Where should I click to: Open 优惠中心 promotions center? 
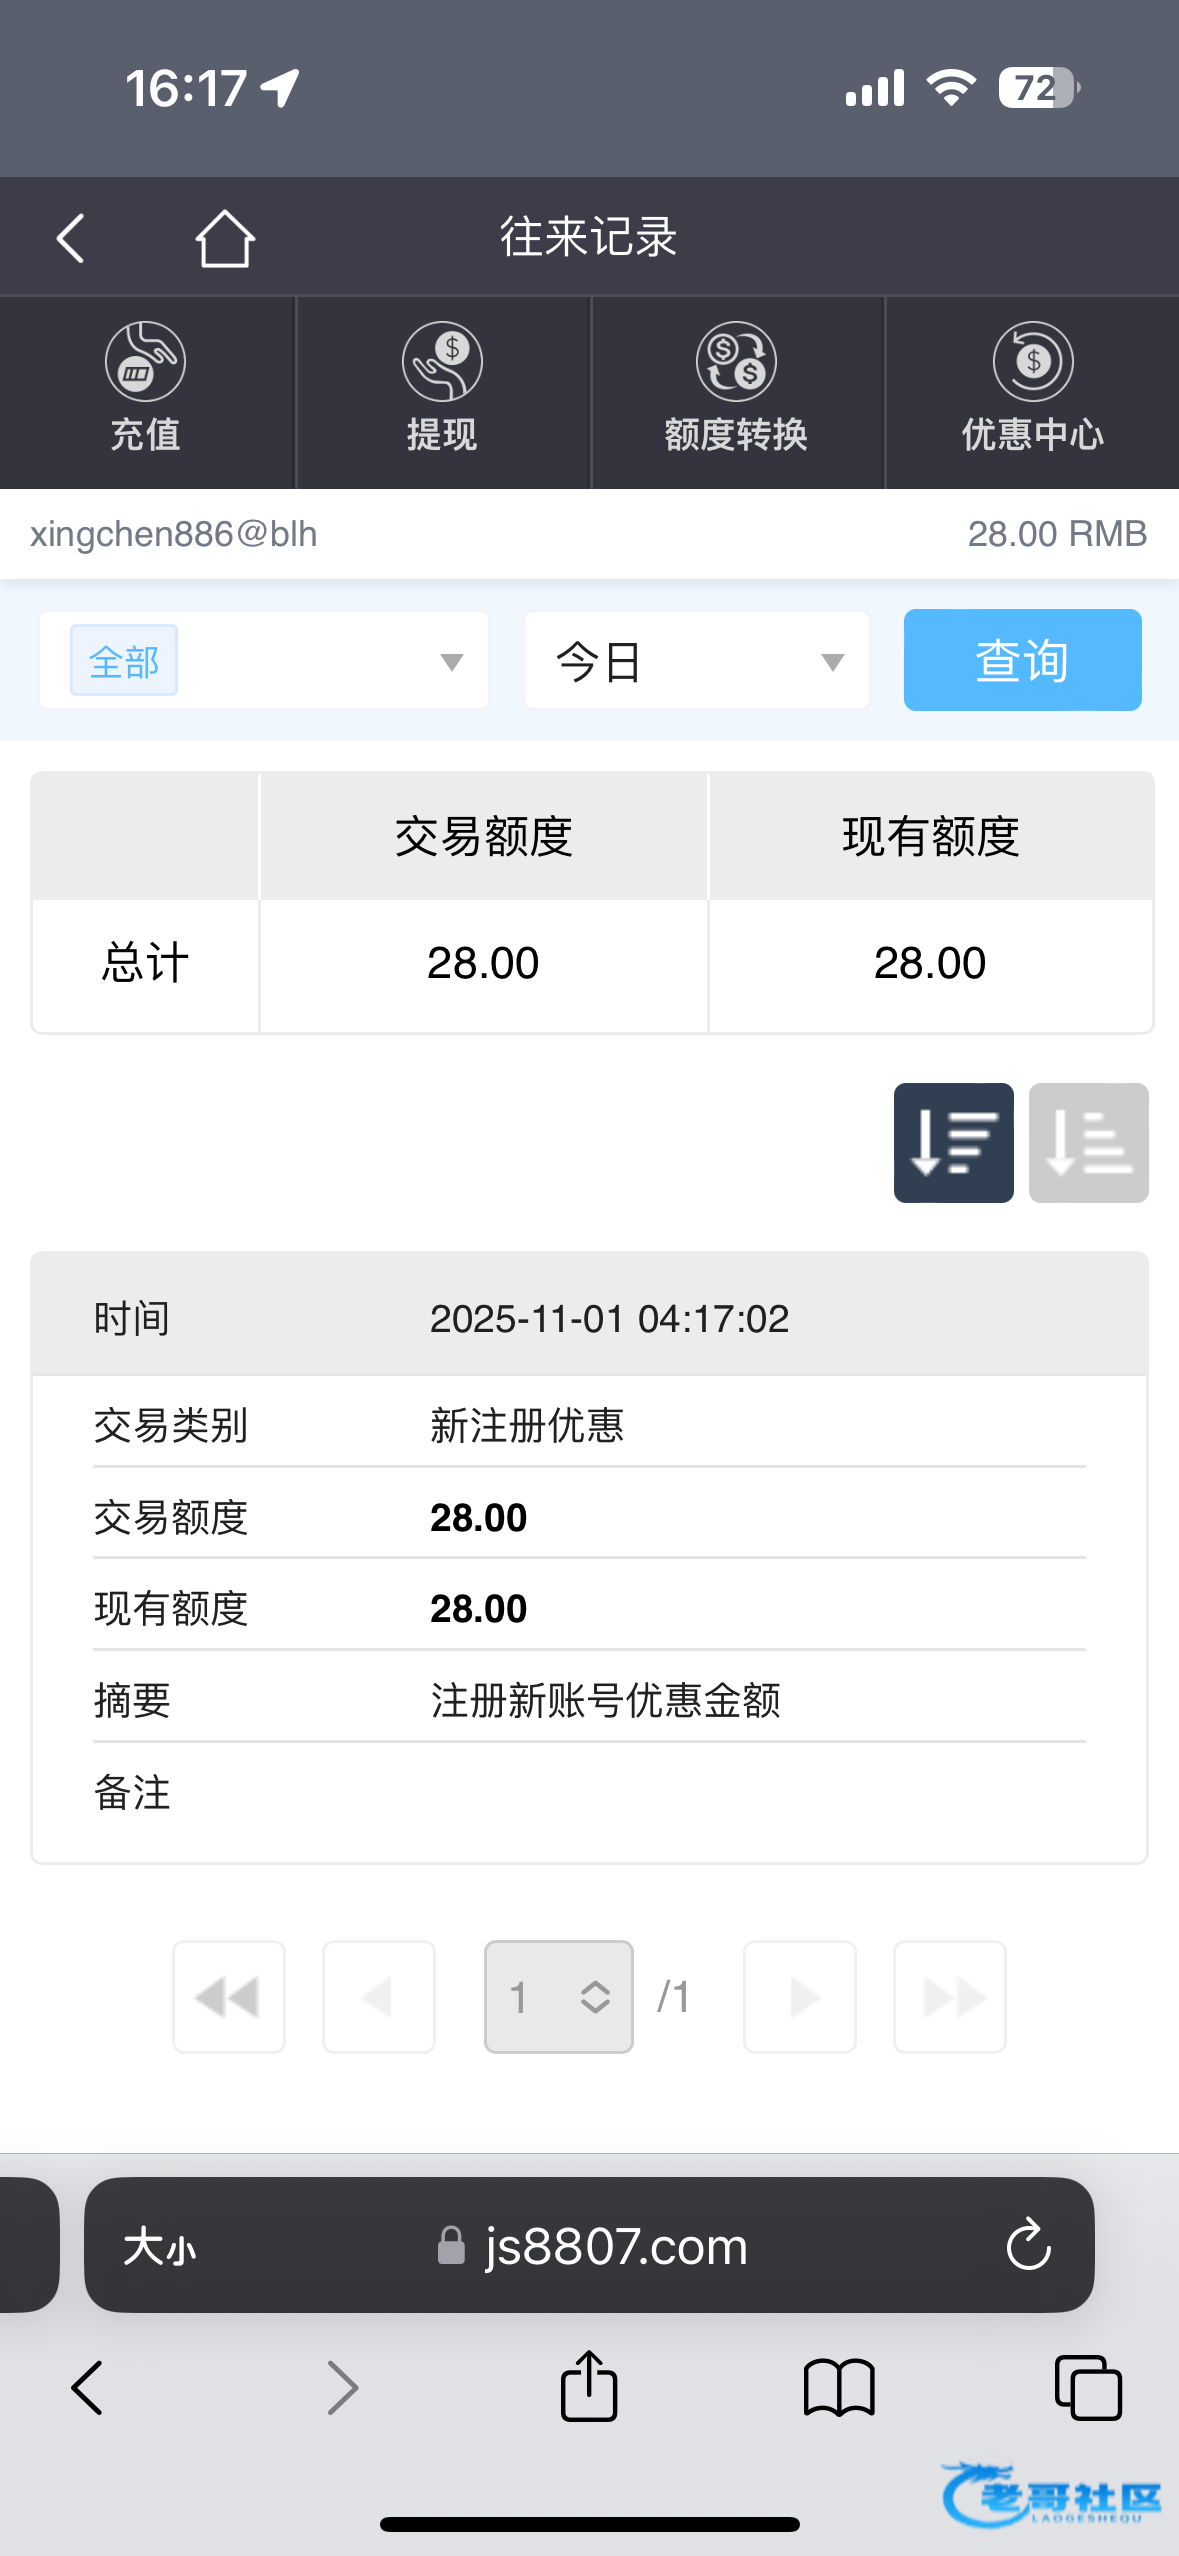click(1032, 390)
